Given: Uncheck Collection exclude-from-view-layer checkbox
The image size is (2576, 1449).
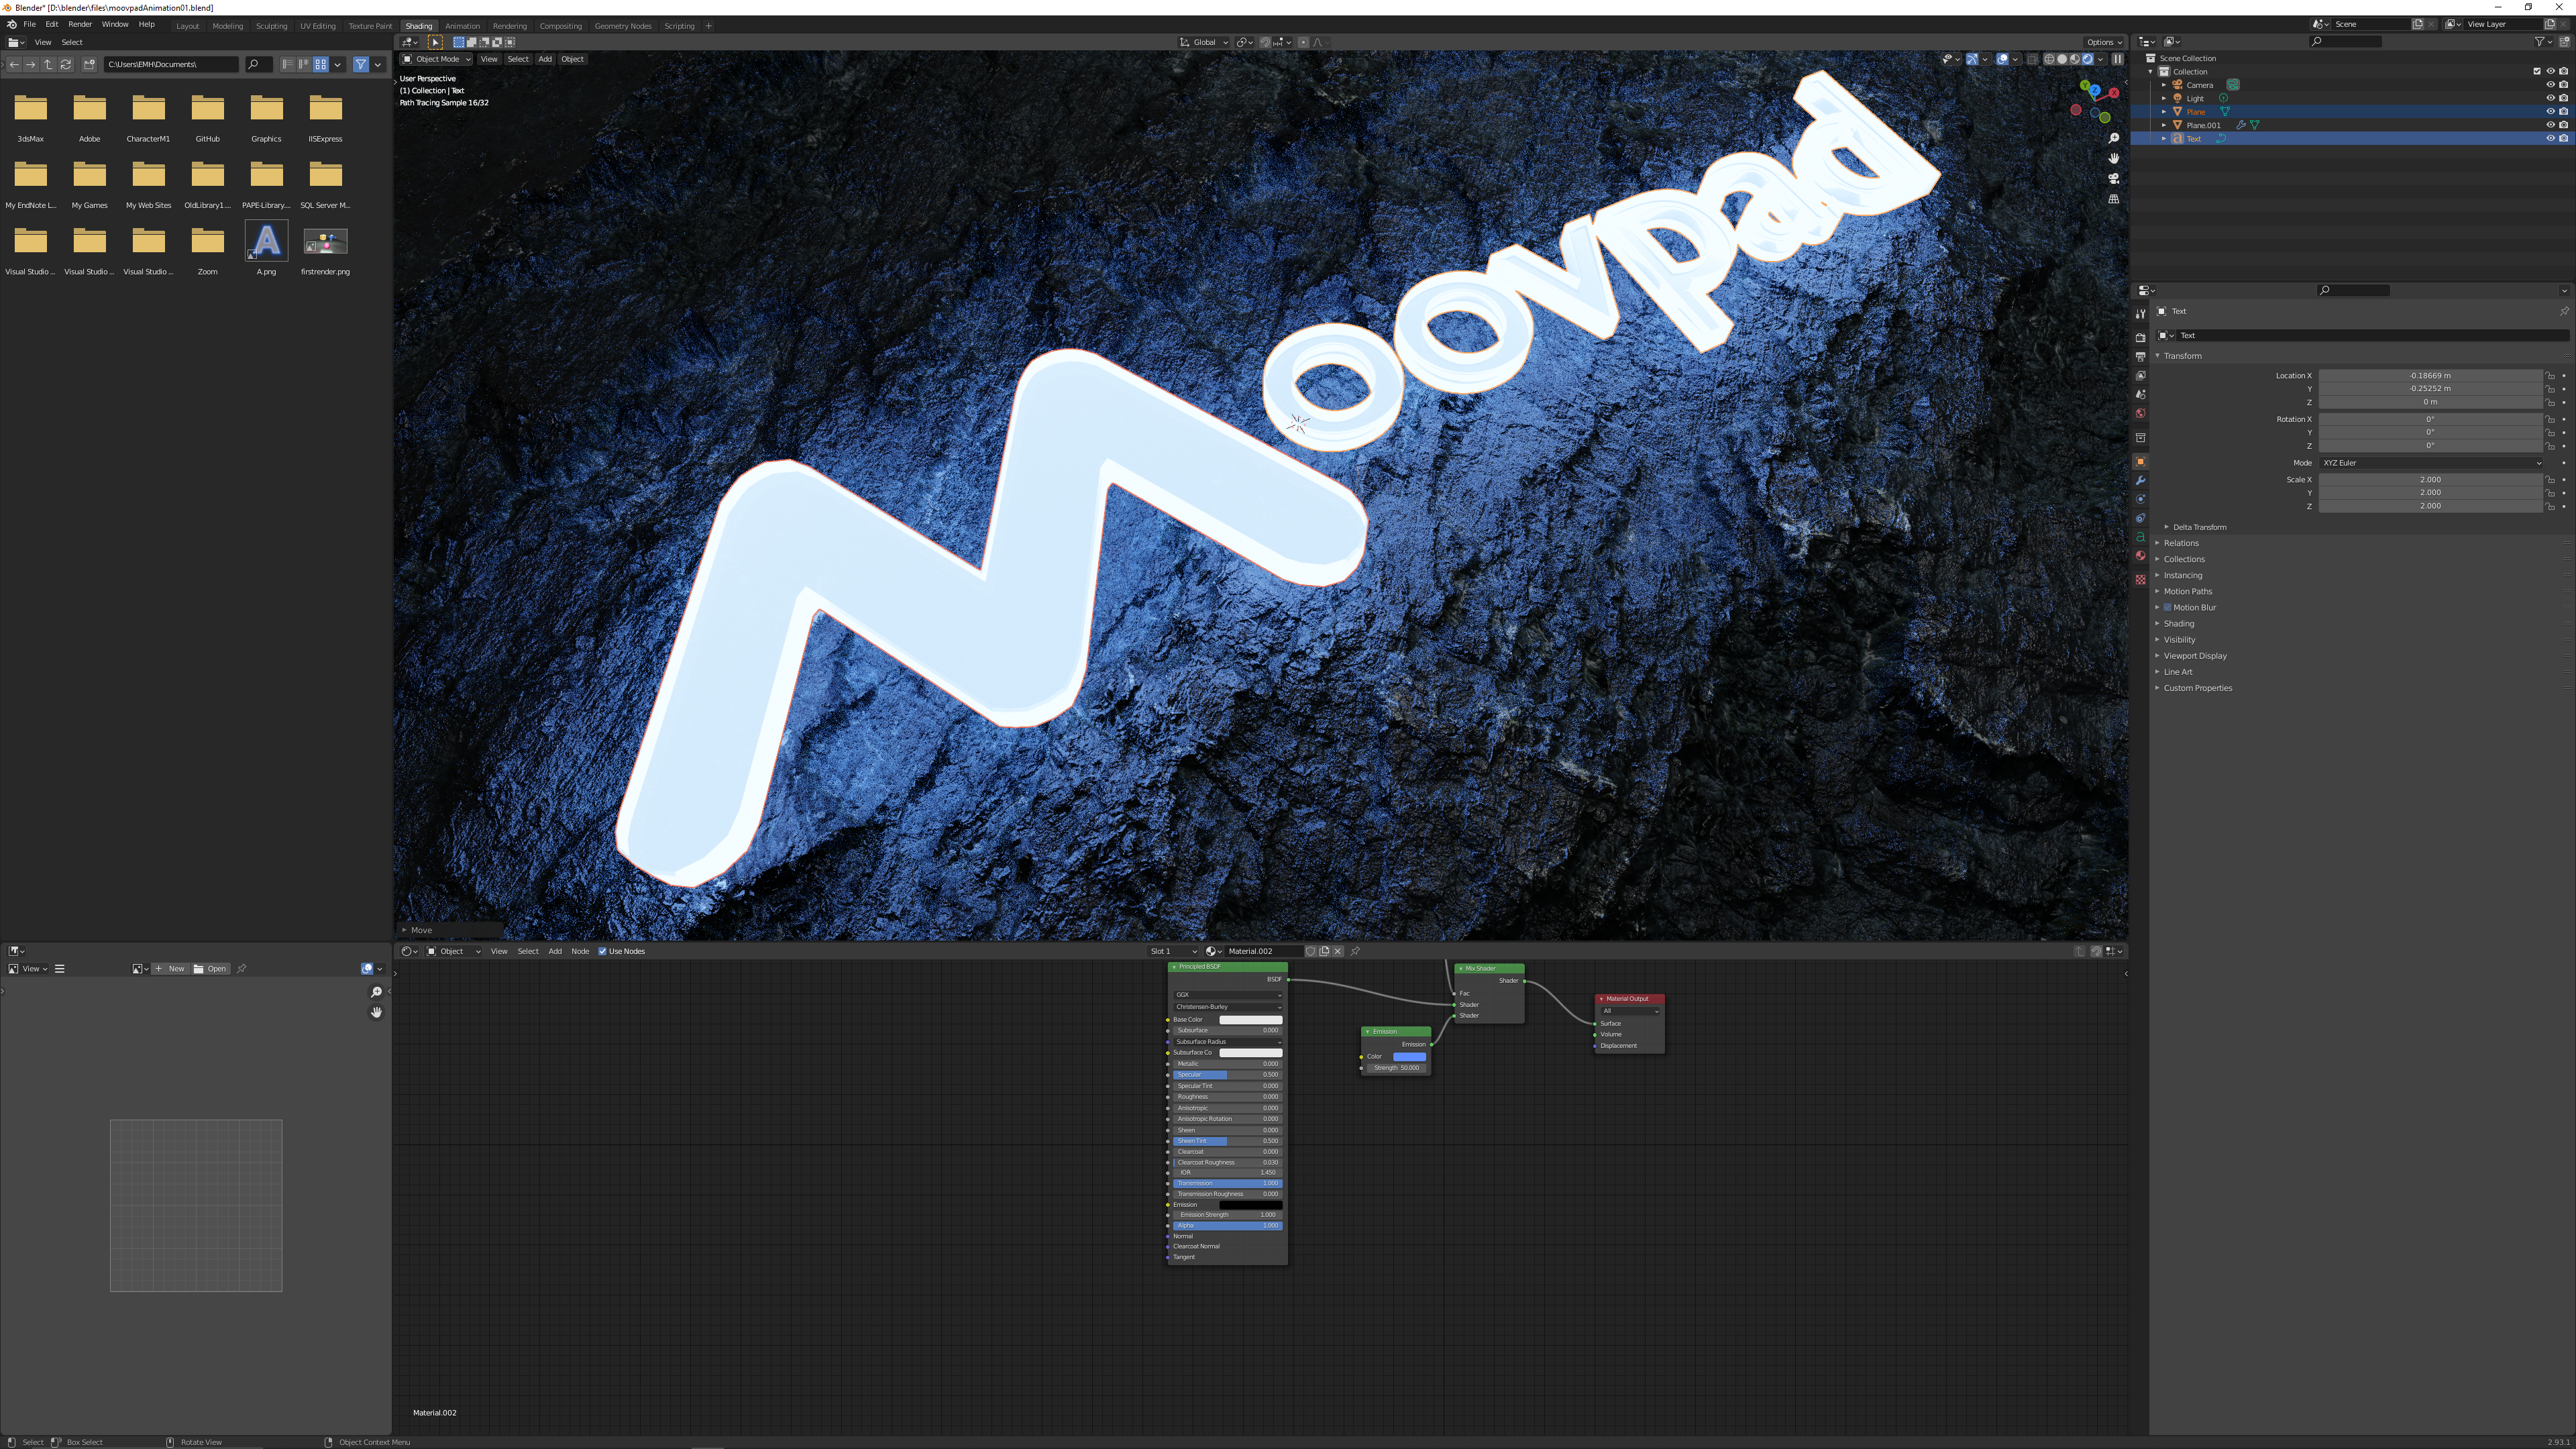Looking at the screenshot, I should (2537, 72).
